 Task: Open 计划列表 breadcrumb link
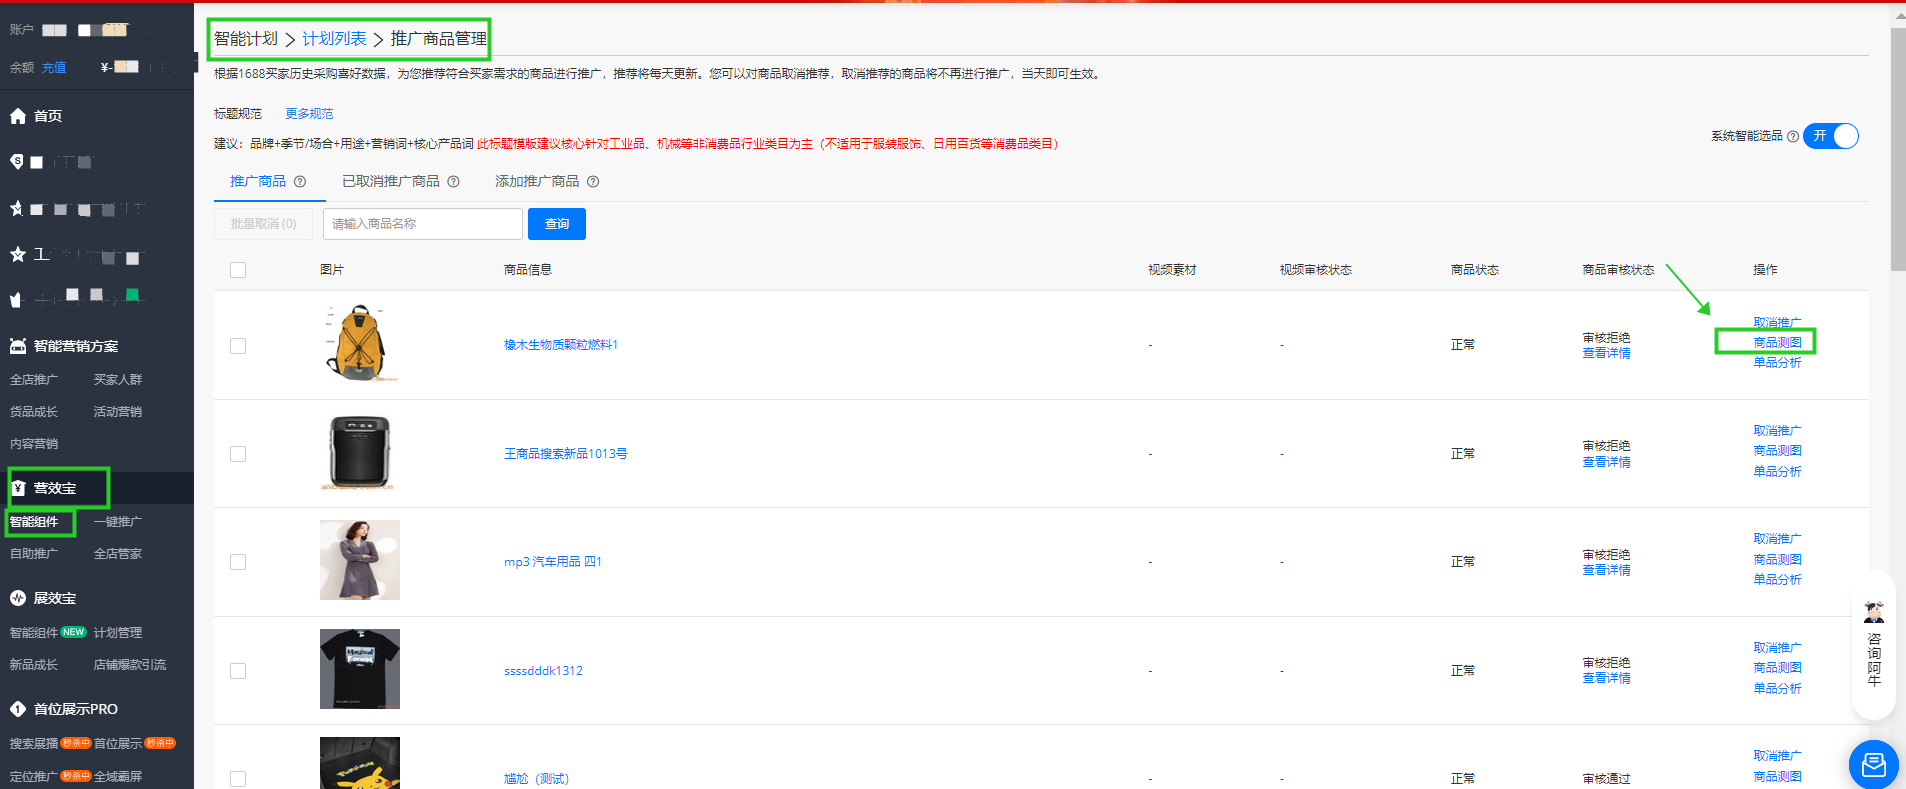pyautogui.click(x=334, y=39)
